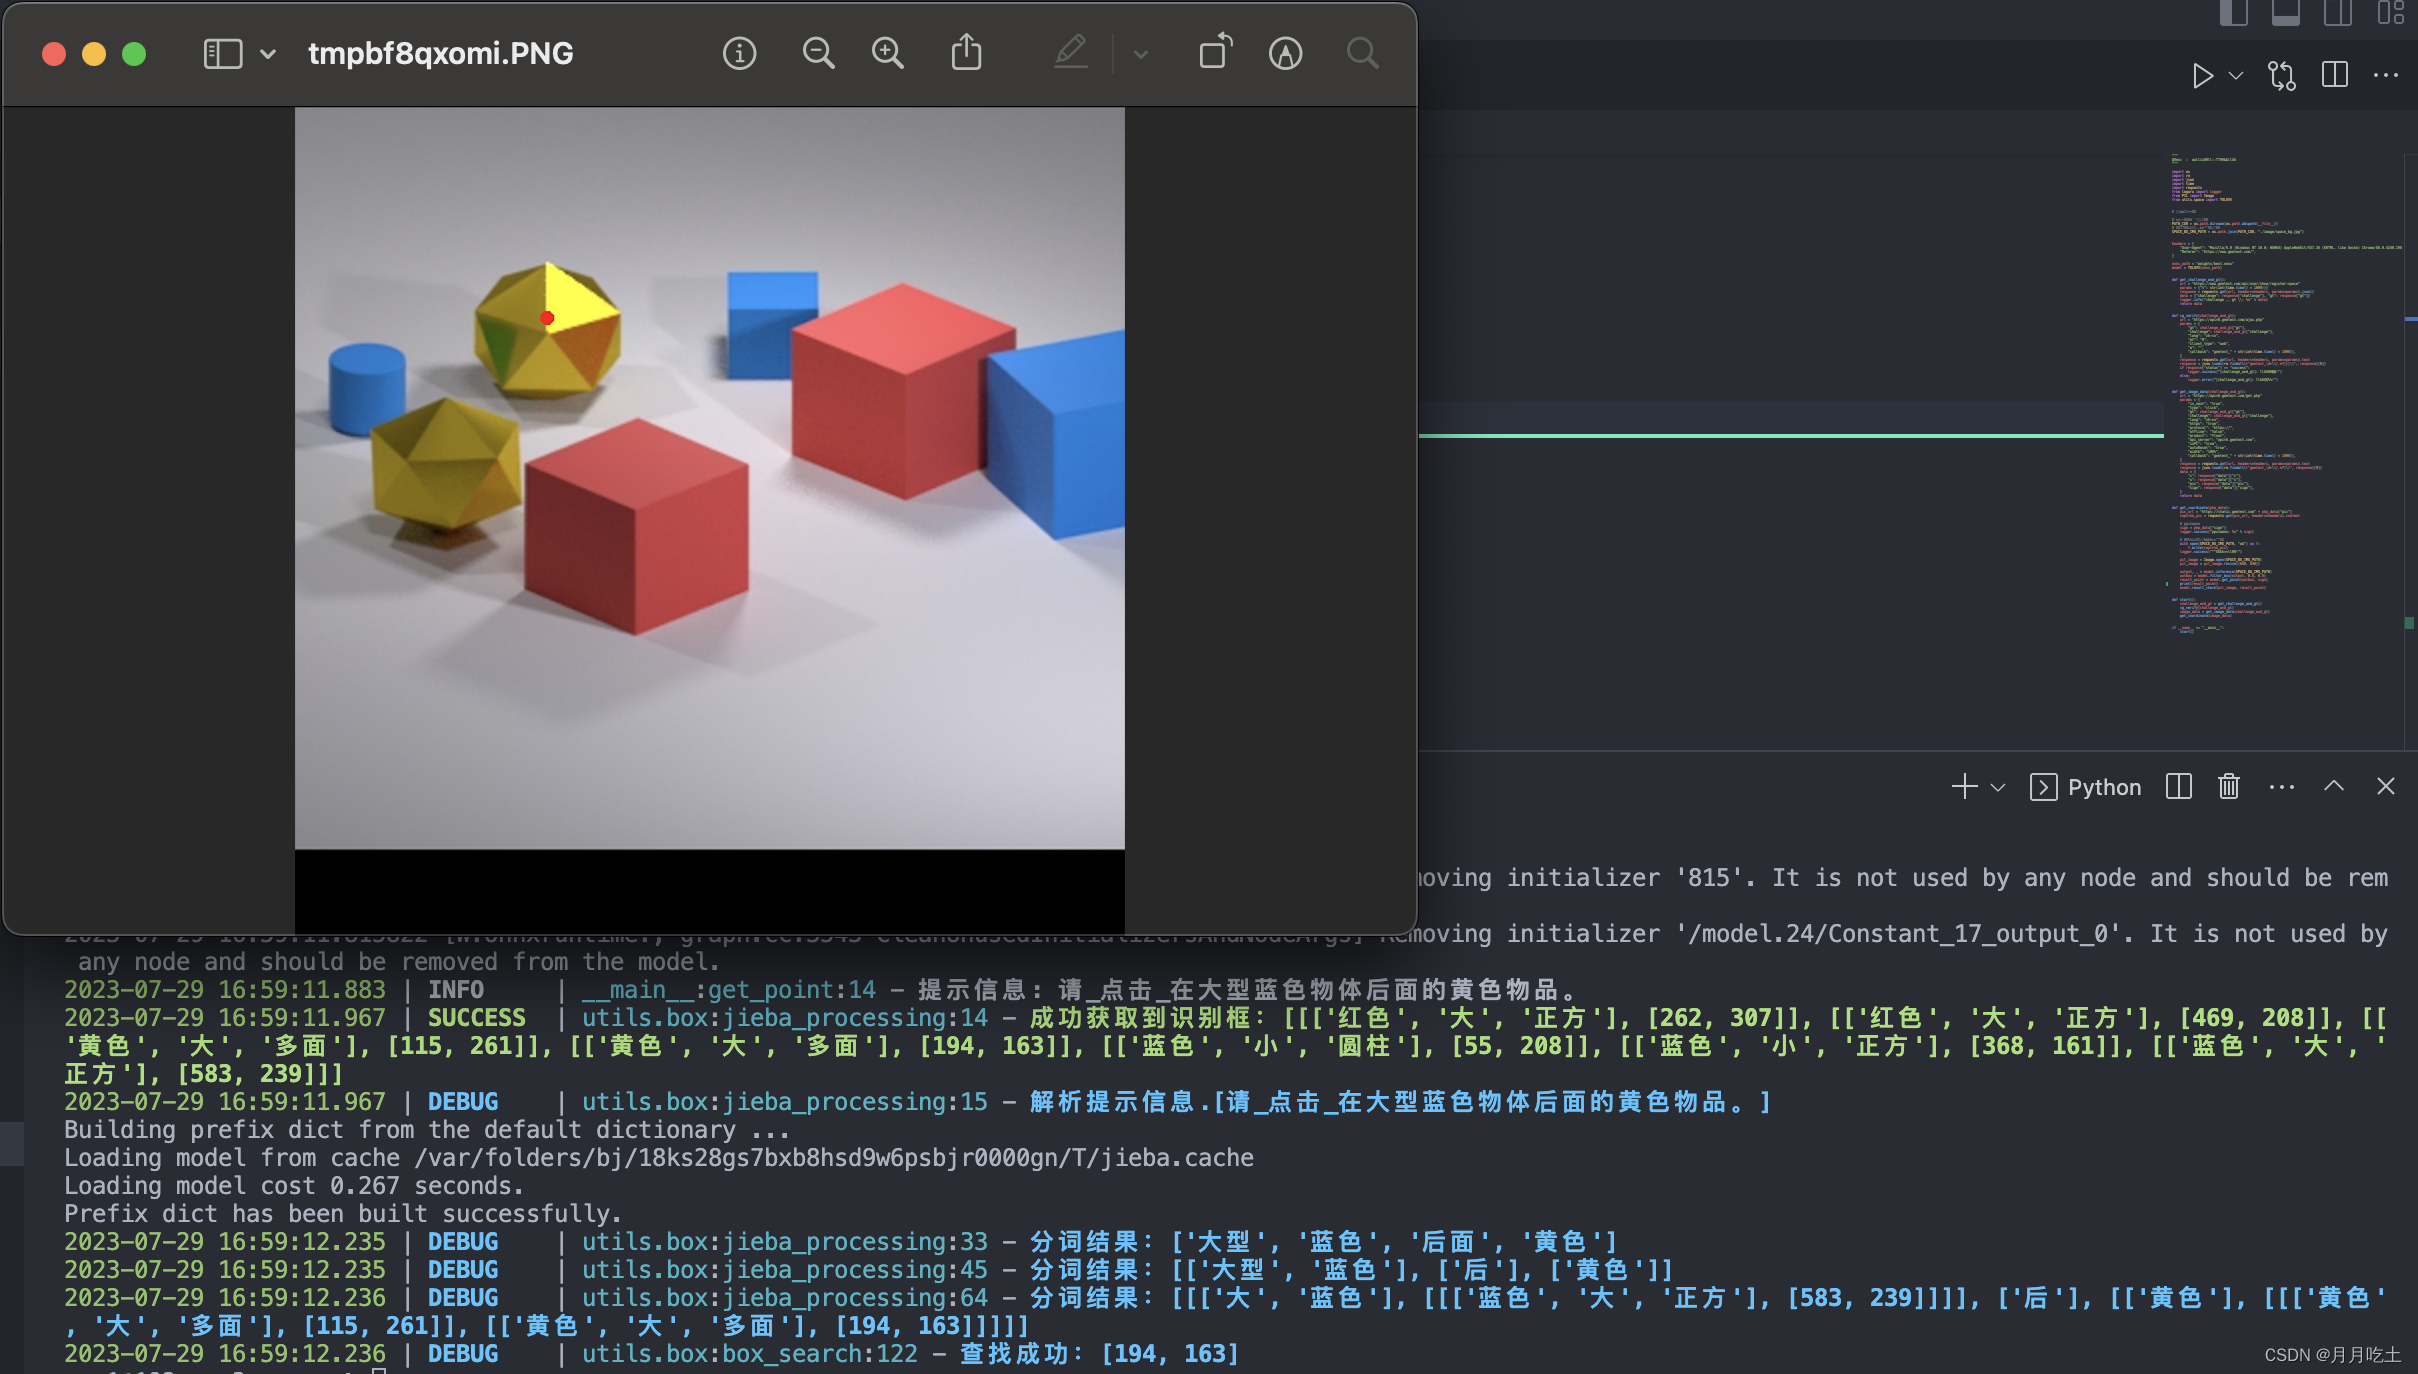The width and height of the screenshot is (2418, 1374).
Task: Open terminal panel More Actions ellipsis
Action: 2282,788
